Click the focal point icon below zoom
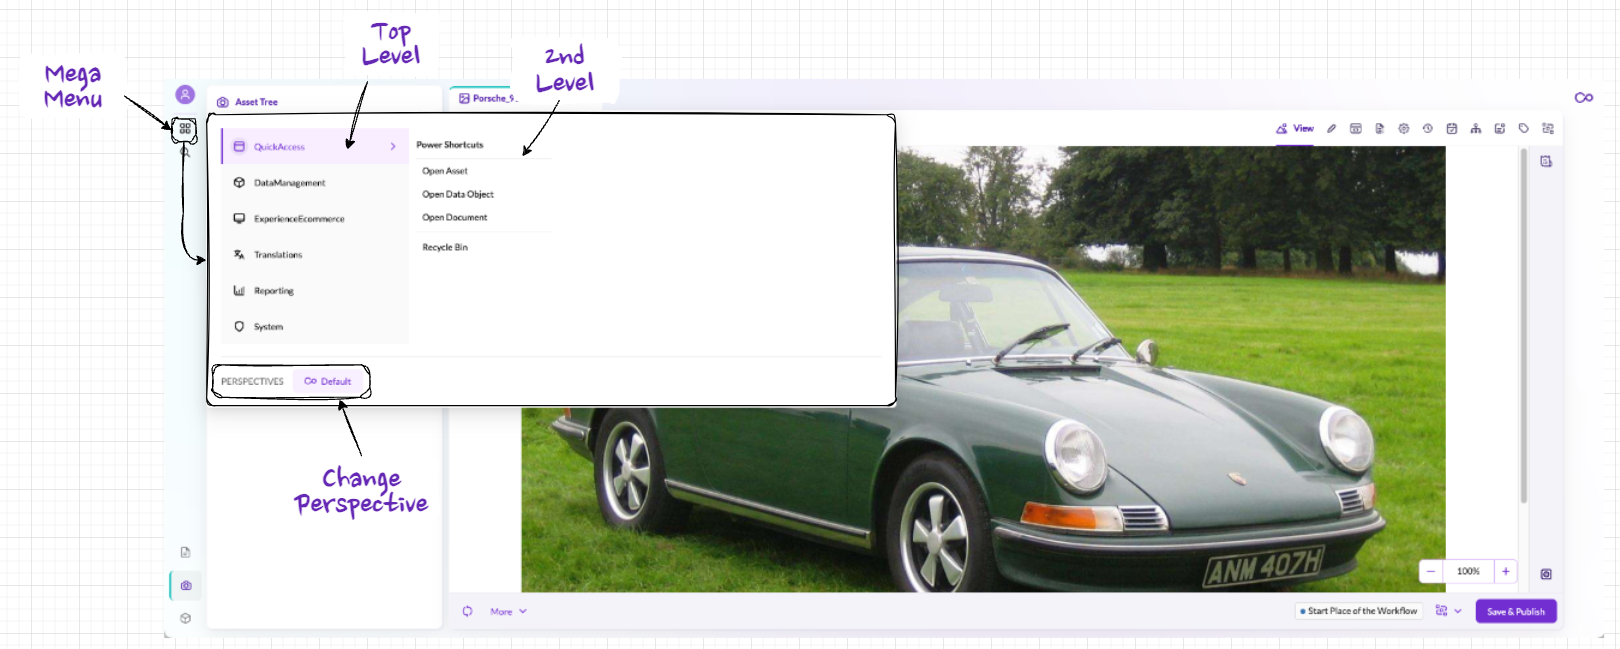 [x=1546, y=574]
